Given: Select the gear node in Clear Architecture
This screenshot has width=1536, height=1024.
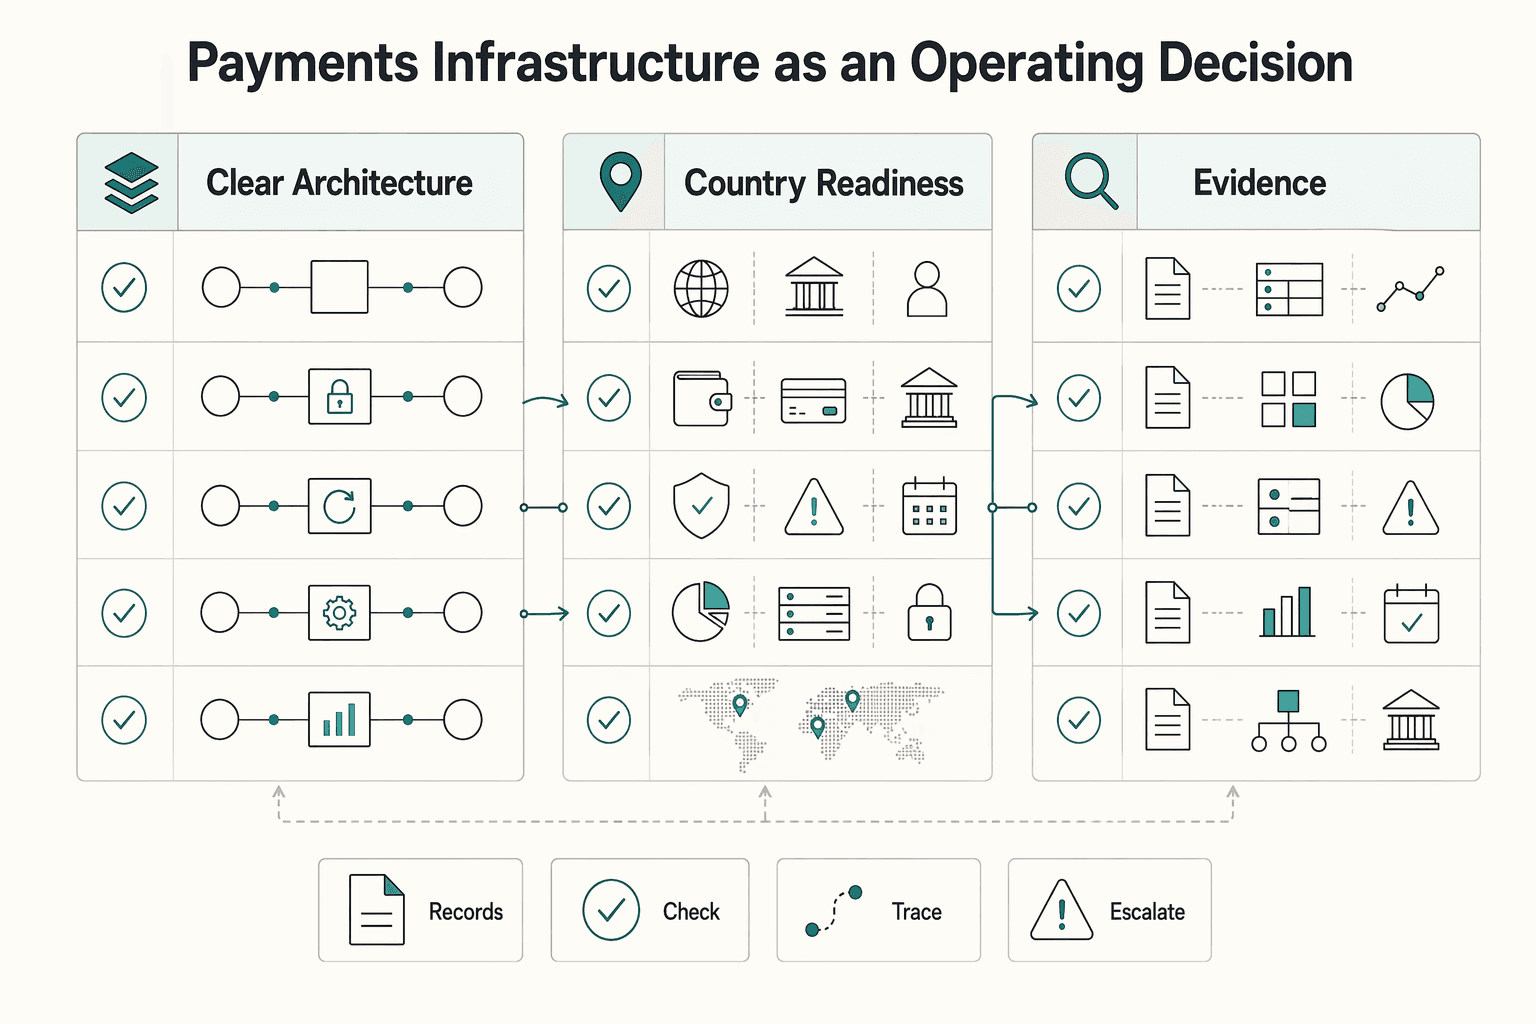Looking at the screenshot, I should pyautogui.click(x=339, y=612).
